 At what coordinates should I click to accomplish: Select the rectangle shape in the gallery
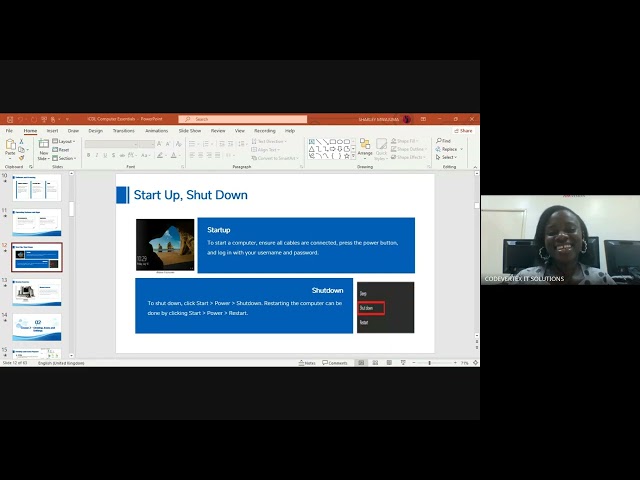(x=333, y=142)
